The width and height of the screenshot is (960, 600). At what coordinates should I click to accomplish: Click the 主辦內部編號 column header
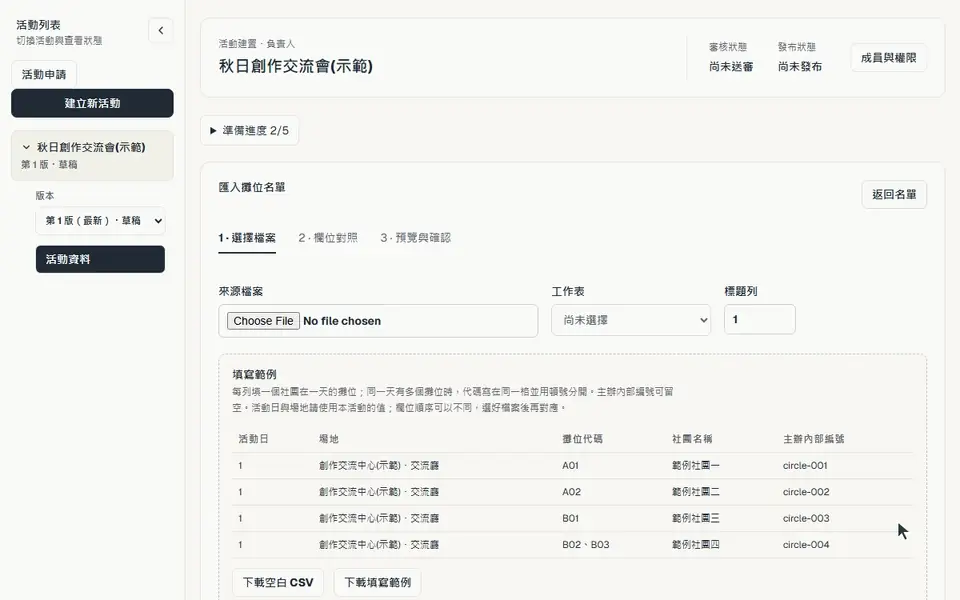pyautogui.click(x=814, y=438)
